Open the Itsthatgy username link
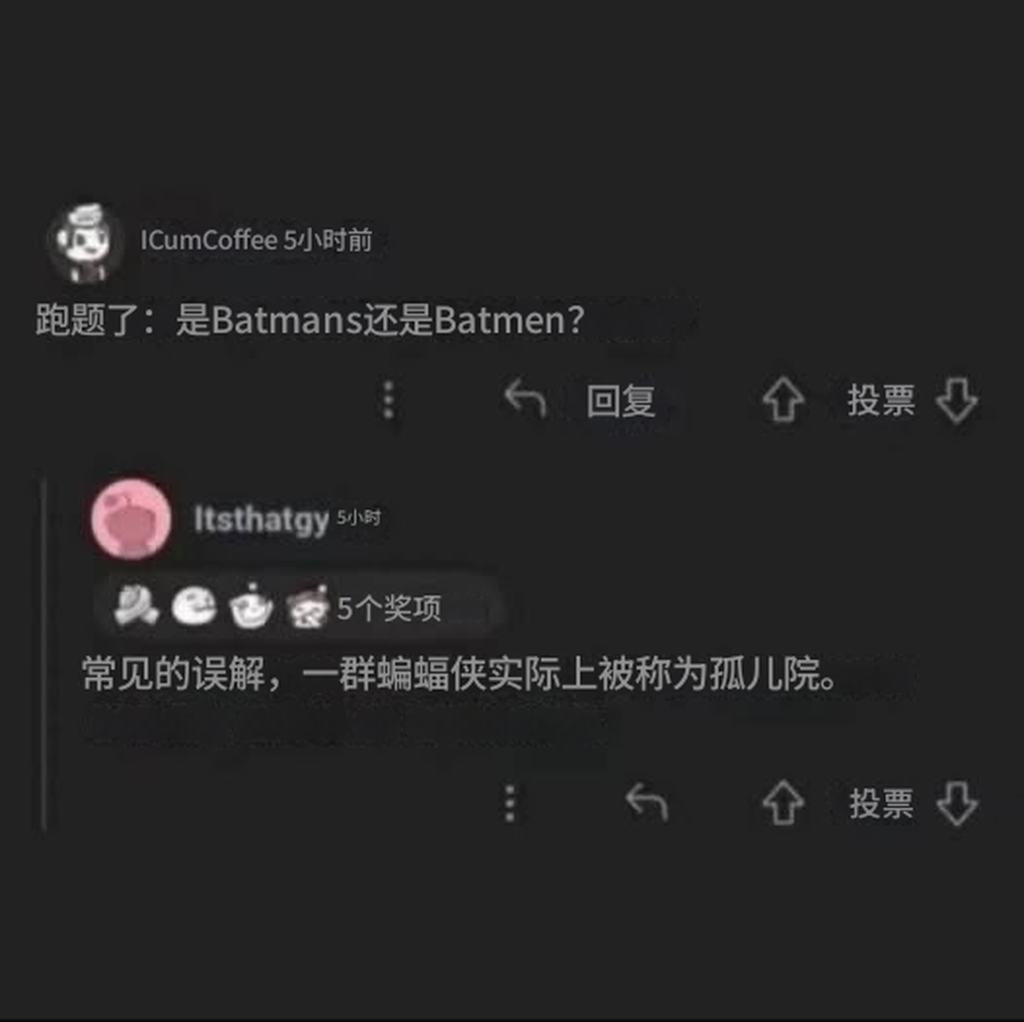 (x=261, y=520)
